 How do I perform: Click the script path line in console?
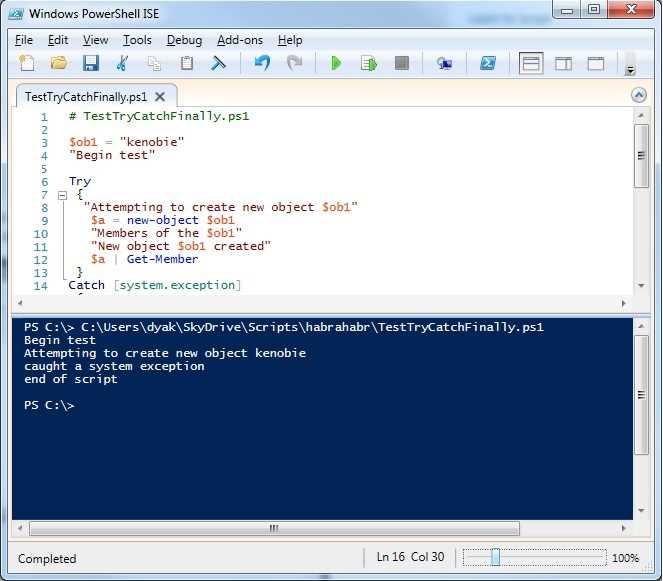[x=284, y=327]
